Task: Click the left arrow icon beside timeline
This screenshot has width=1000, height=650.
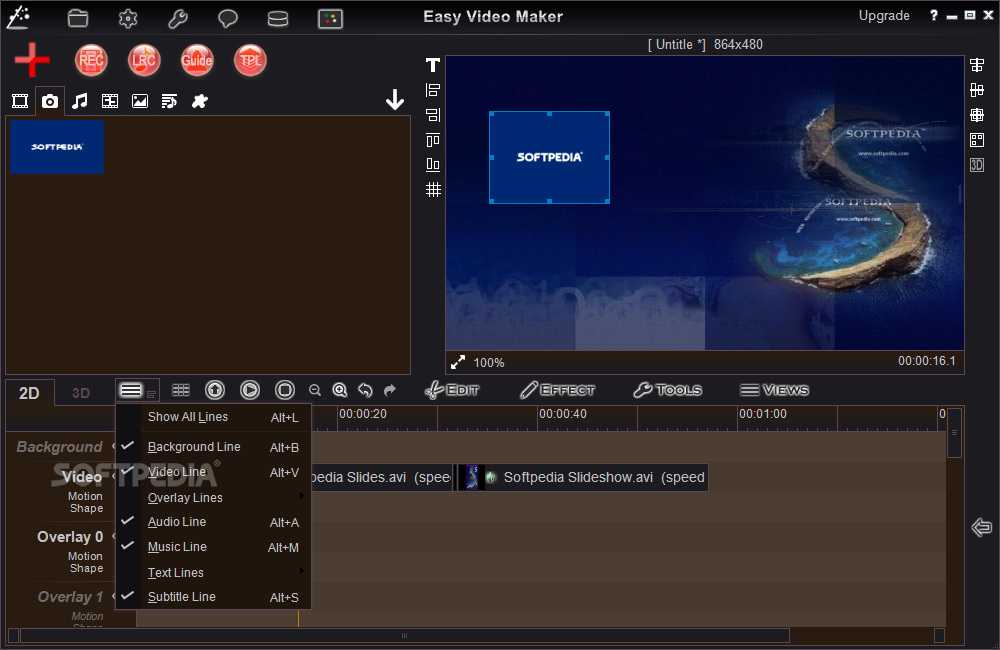Action: pyautogui.click(x=982, y=527)
